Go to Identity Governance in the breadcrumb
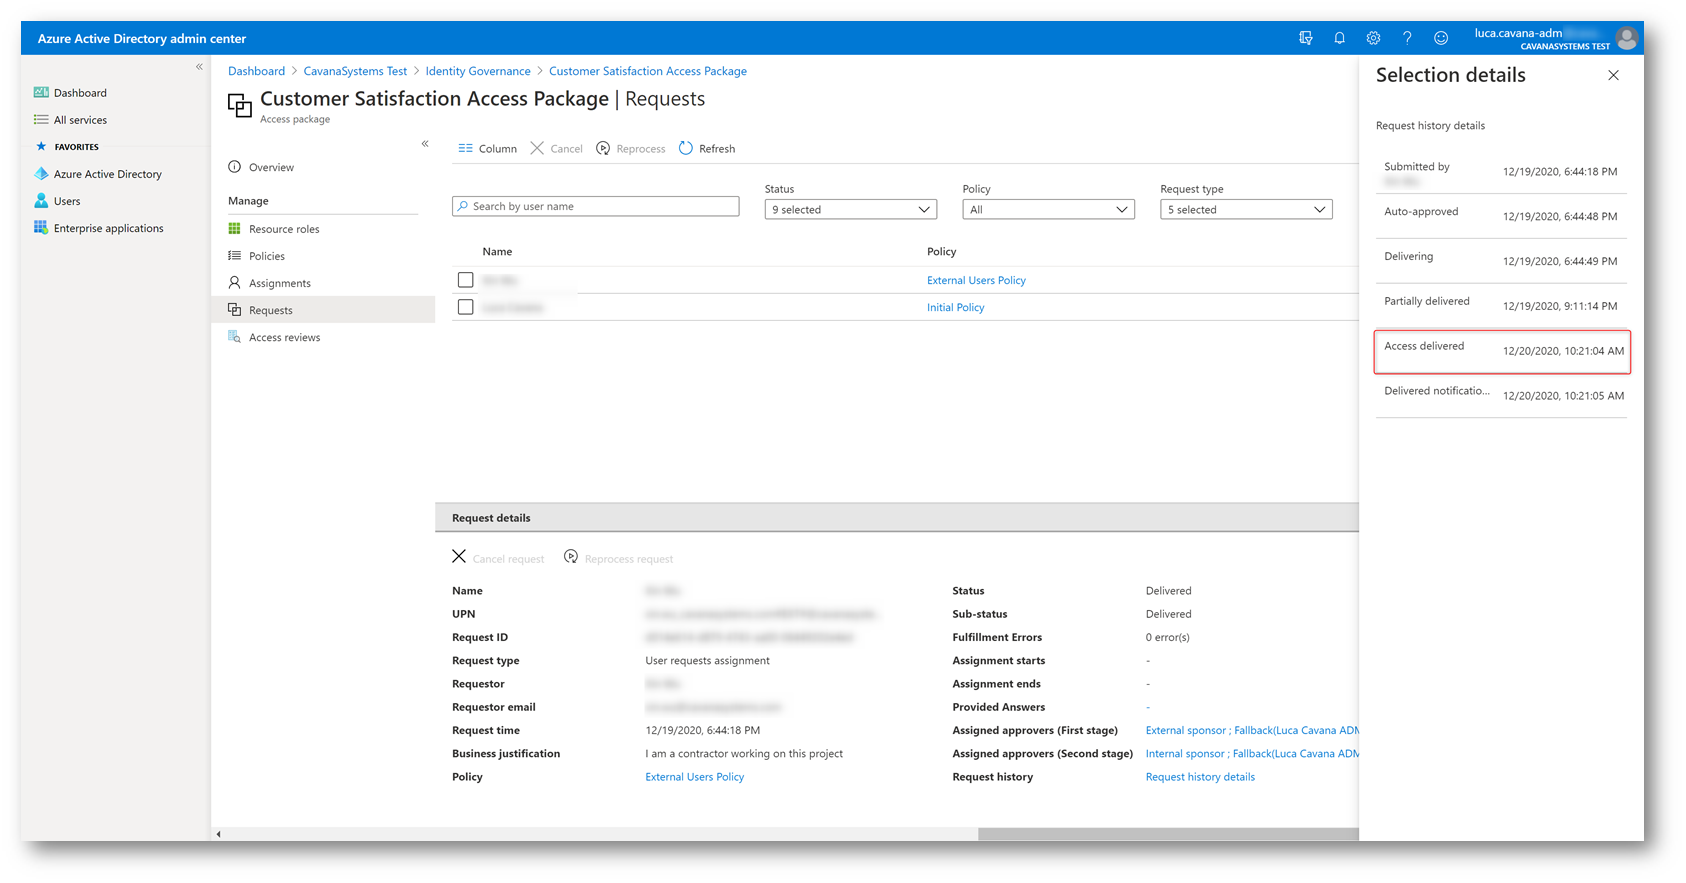Screen dimensions: 1686x883 pos(478,71)
